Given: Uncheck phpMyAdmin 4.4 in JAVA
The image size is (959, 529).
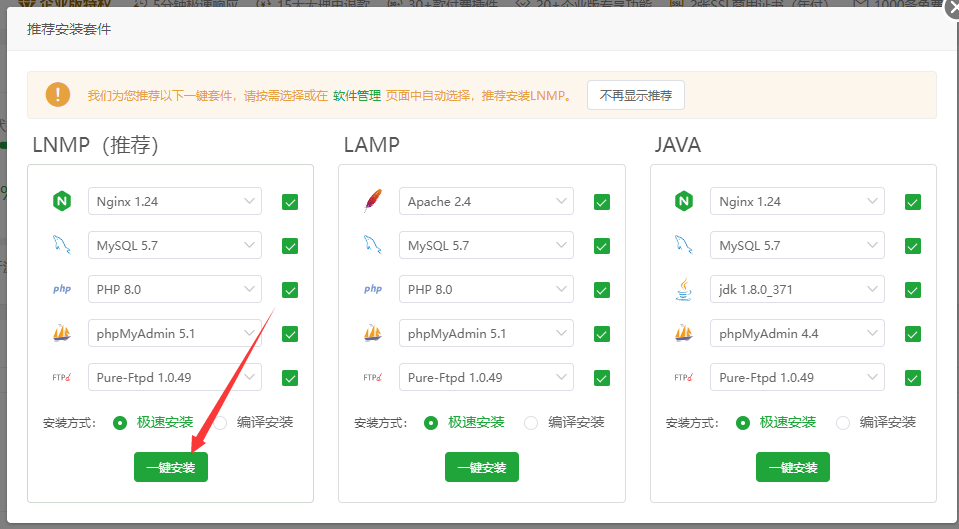Looking at the screenshot, I should click(x=913, y=334).
